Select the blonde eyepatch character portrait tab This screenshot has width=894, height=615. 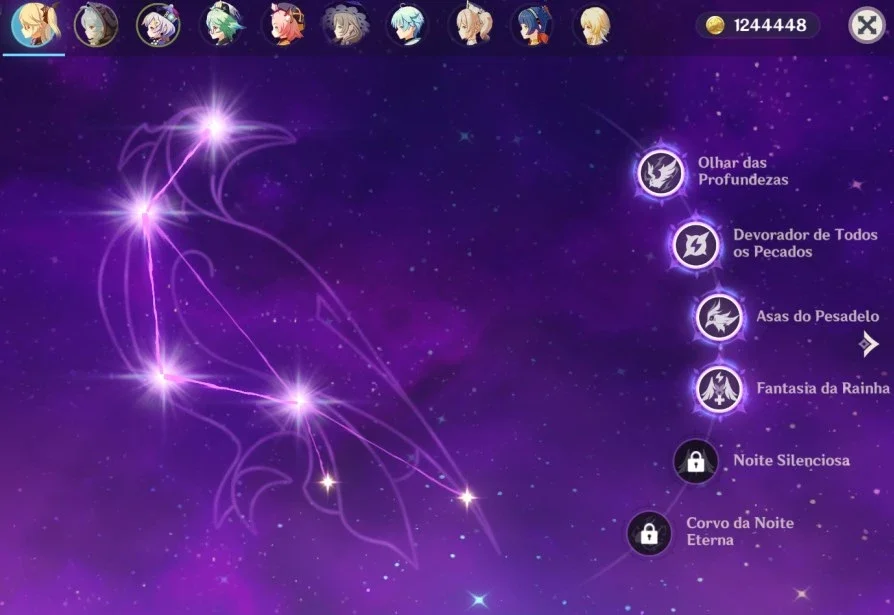click(x=35, y=25)
